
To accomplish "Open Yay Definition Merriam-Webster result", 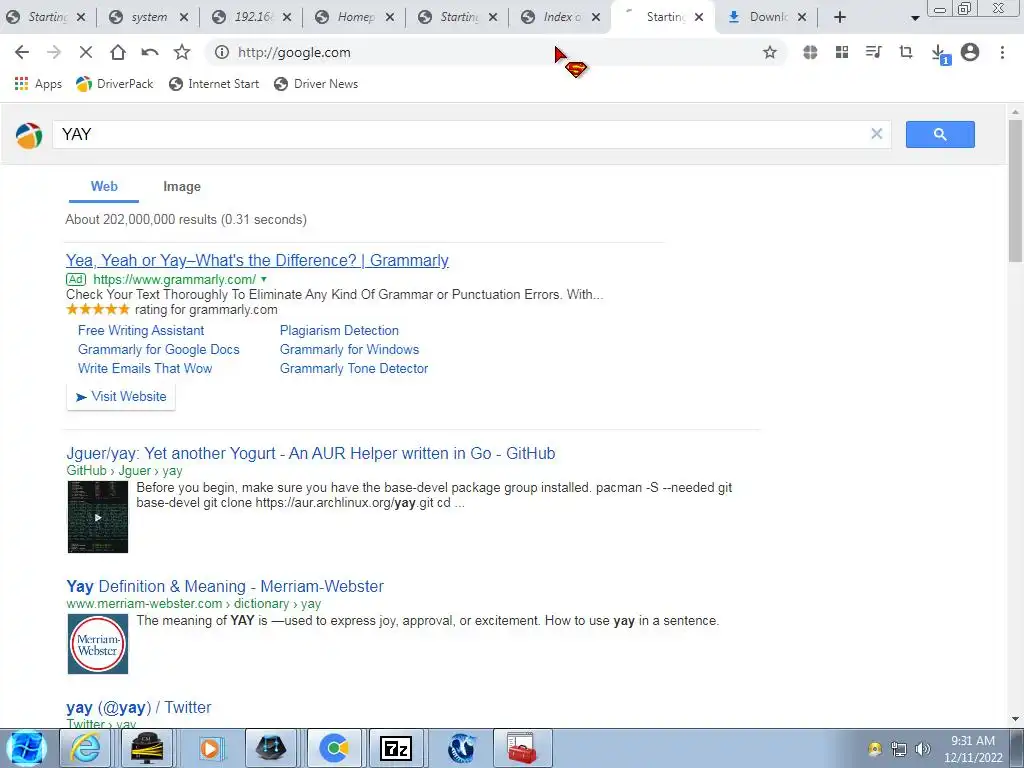I will pos(225,586).
